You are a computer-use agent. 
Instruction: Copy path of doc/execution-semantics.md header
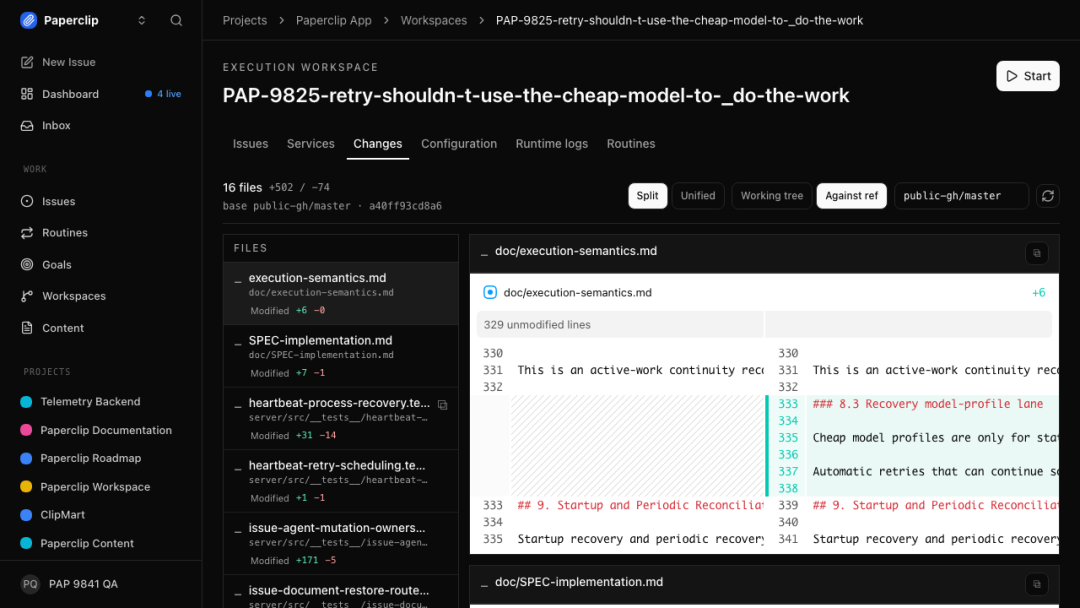point(1037,253)
